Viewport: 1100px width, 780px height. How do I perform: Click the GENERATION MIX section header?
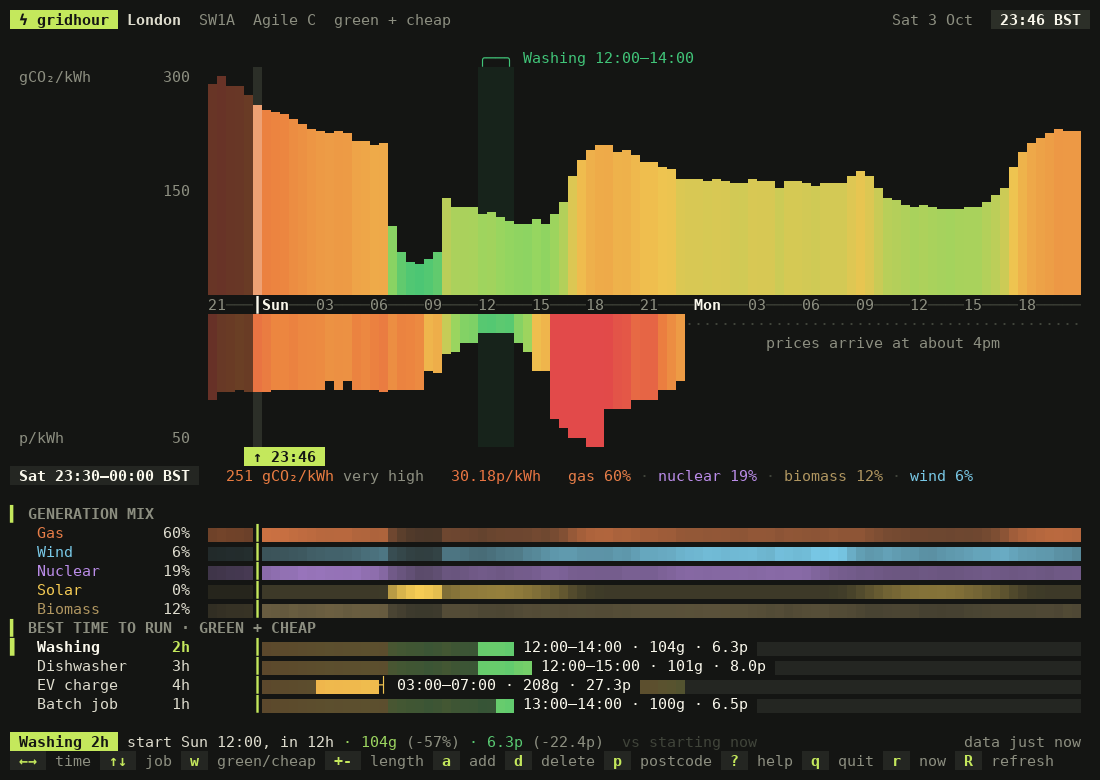coord(90,513)
